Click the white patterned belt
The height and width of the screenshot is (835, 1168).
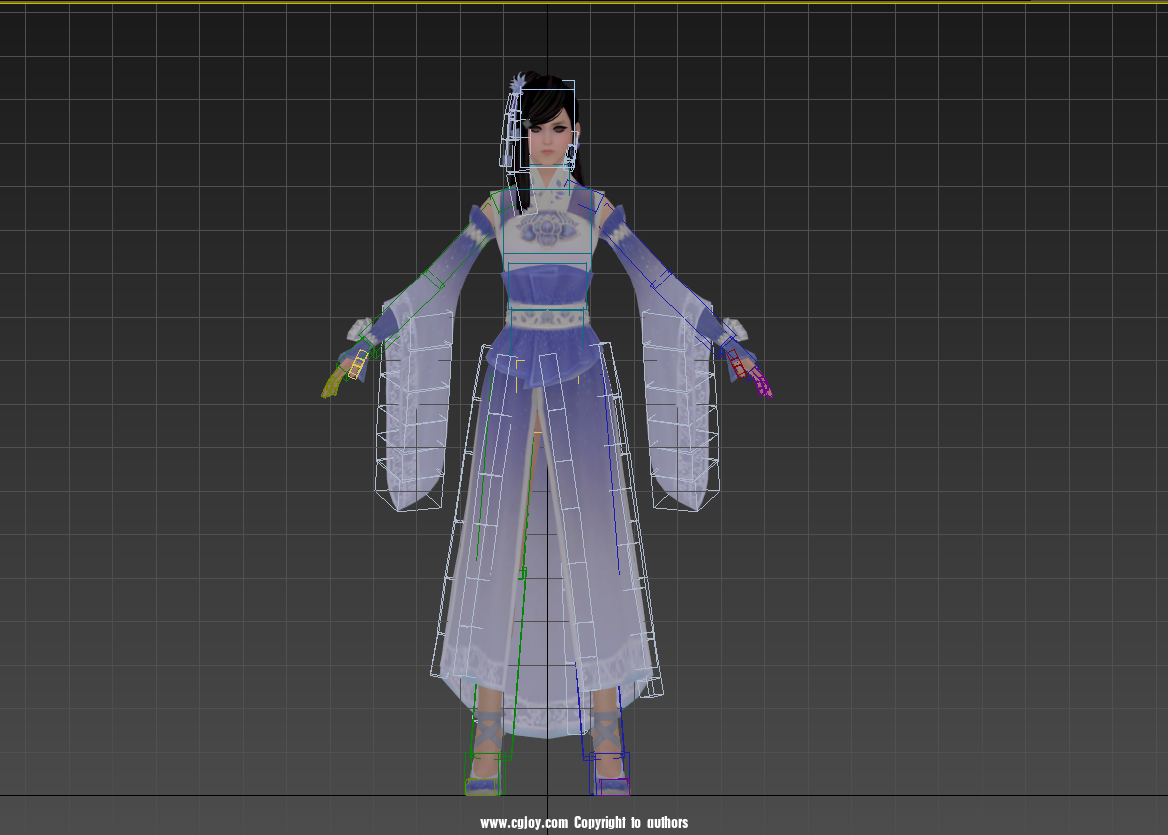[546, 318]
